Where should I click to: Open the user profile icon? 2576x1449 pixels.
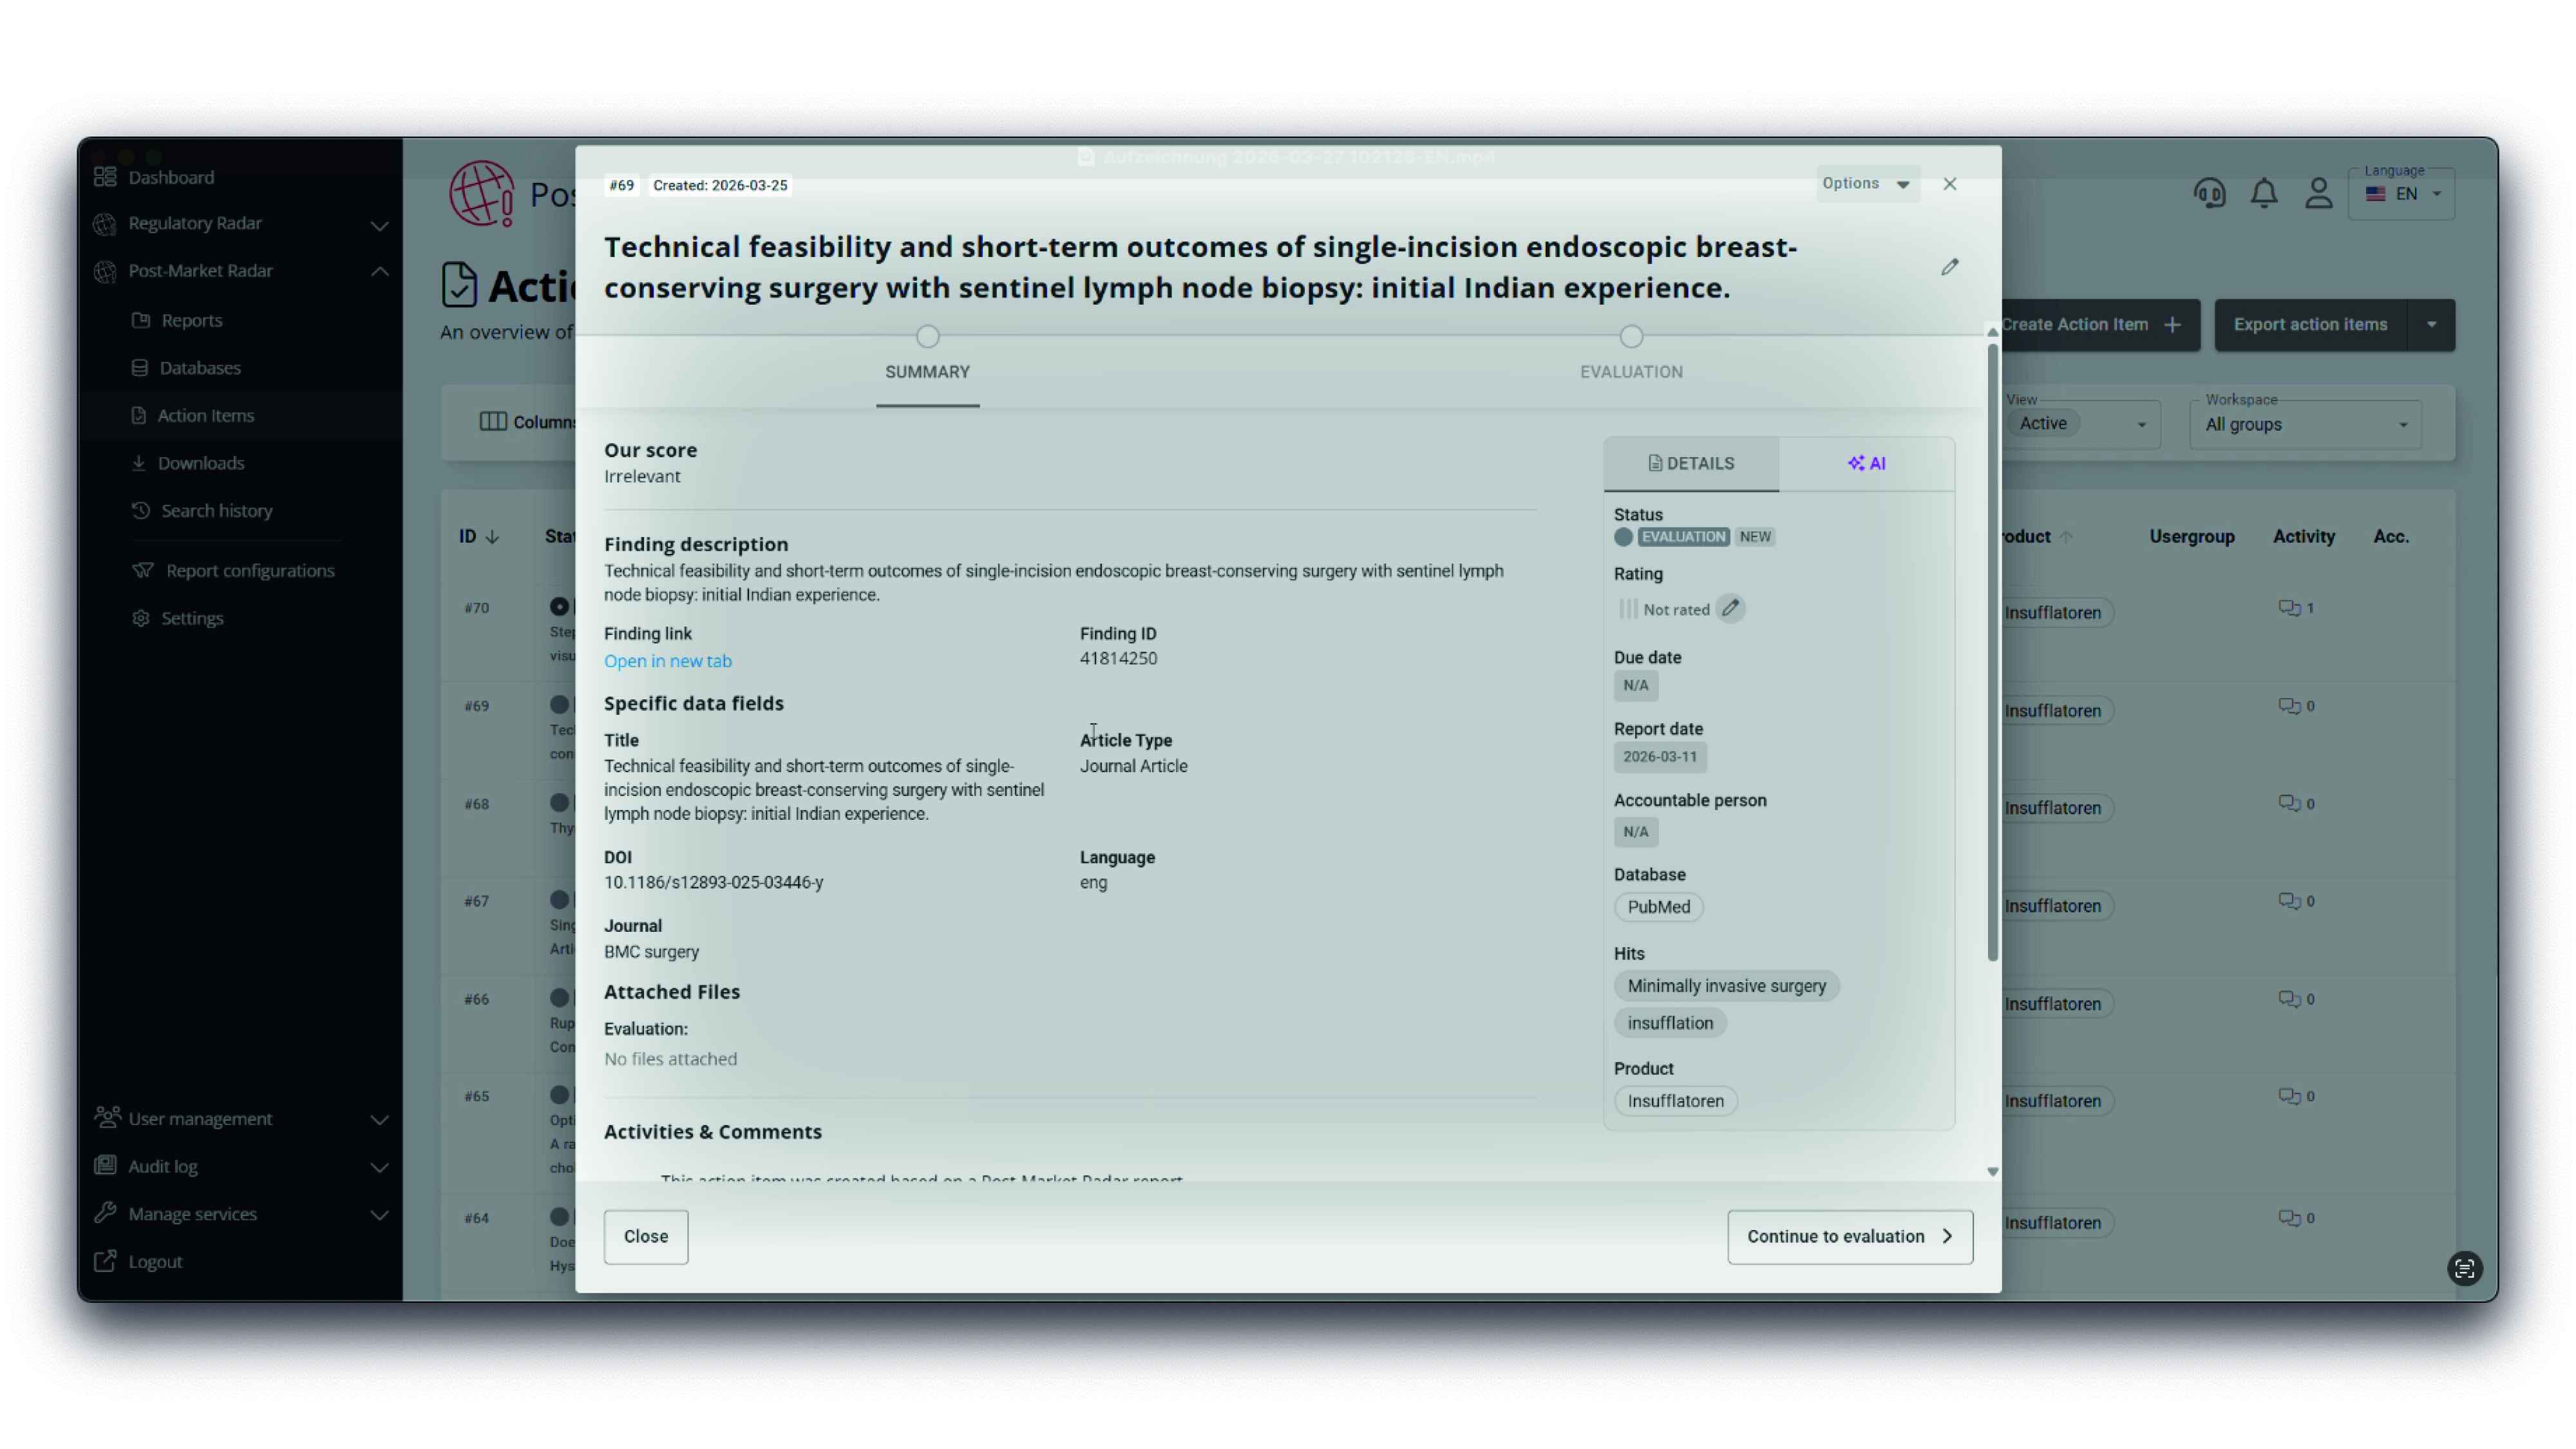click(2318, 193)
